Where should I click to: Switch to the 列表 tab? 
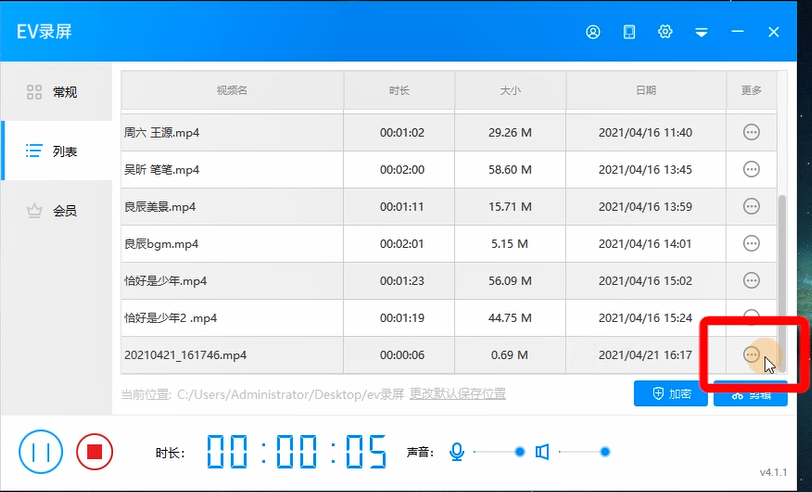coord(56,151)
